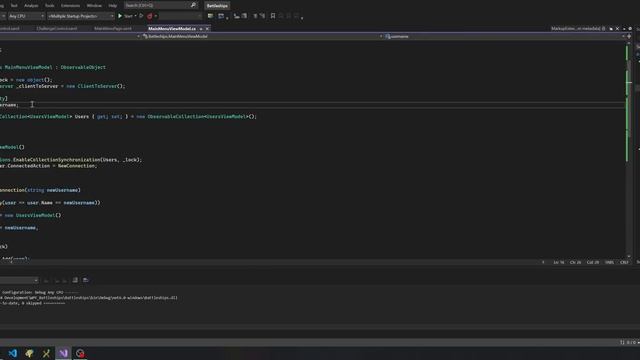
Task: Close the MainMenuViewModel.cs tab
Action: point(207,29)
